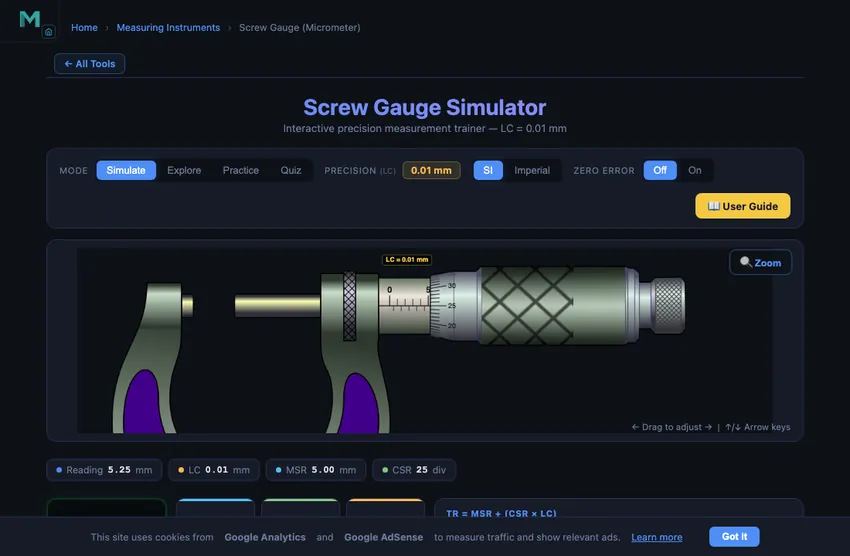Viewport: 850px width, 556px height.
Task: Click the micrometer lock nut ring
Action: pyautogui.click(x=350, y=306)
